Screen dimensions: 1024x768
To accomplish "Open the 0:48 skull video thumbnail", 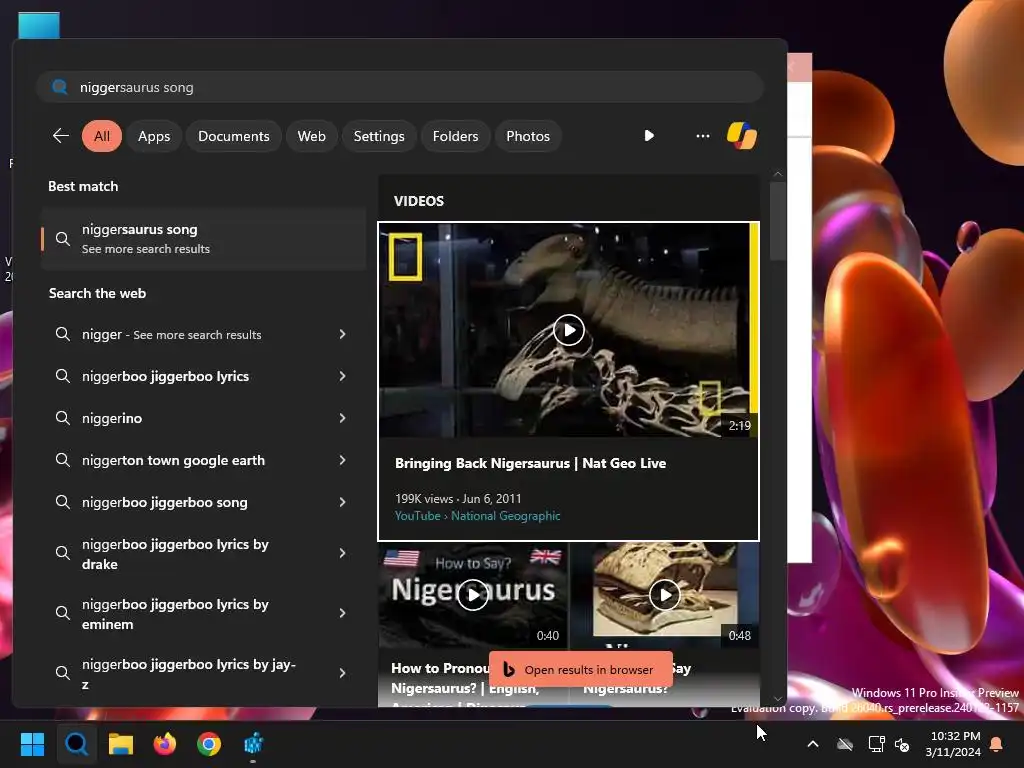I will [665, 596].
